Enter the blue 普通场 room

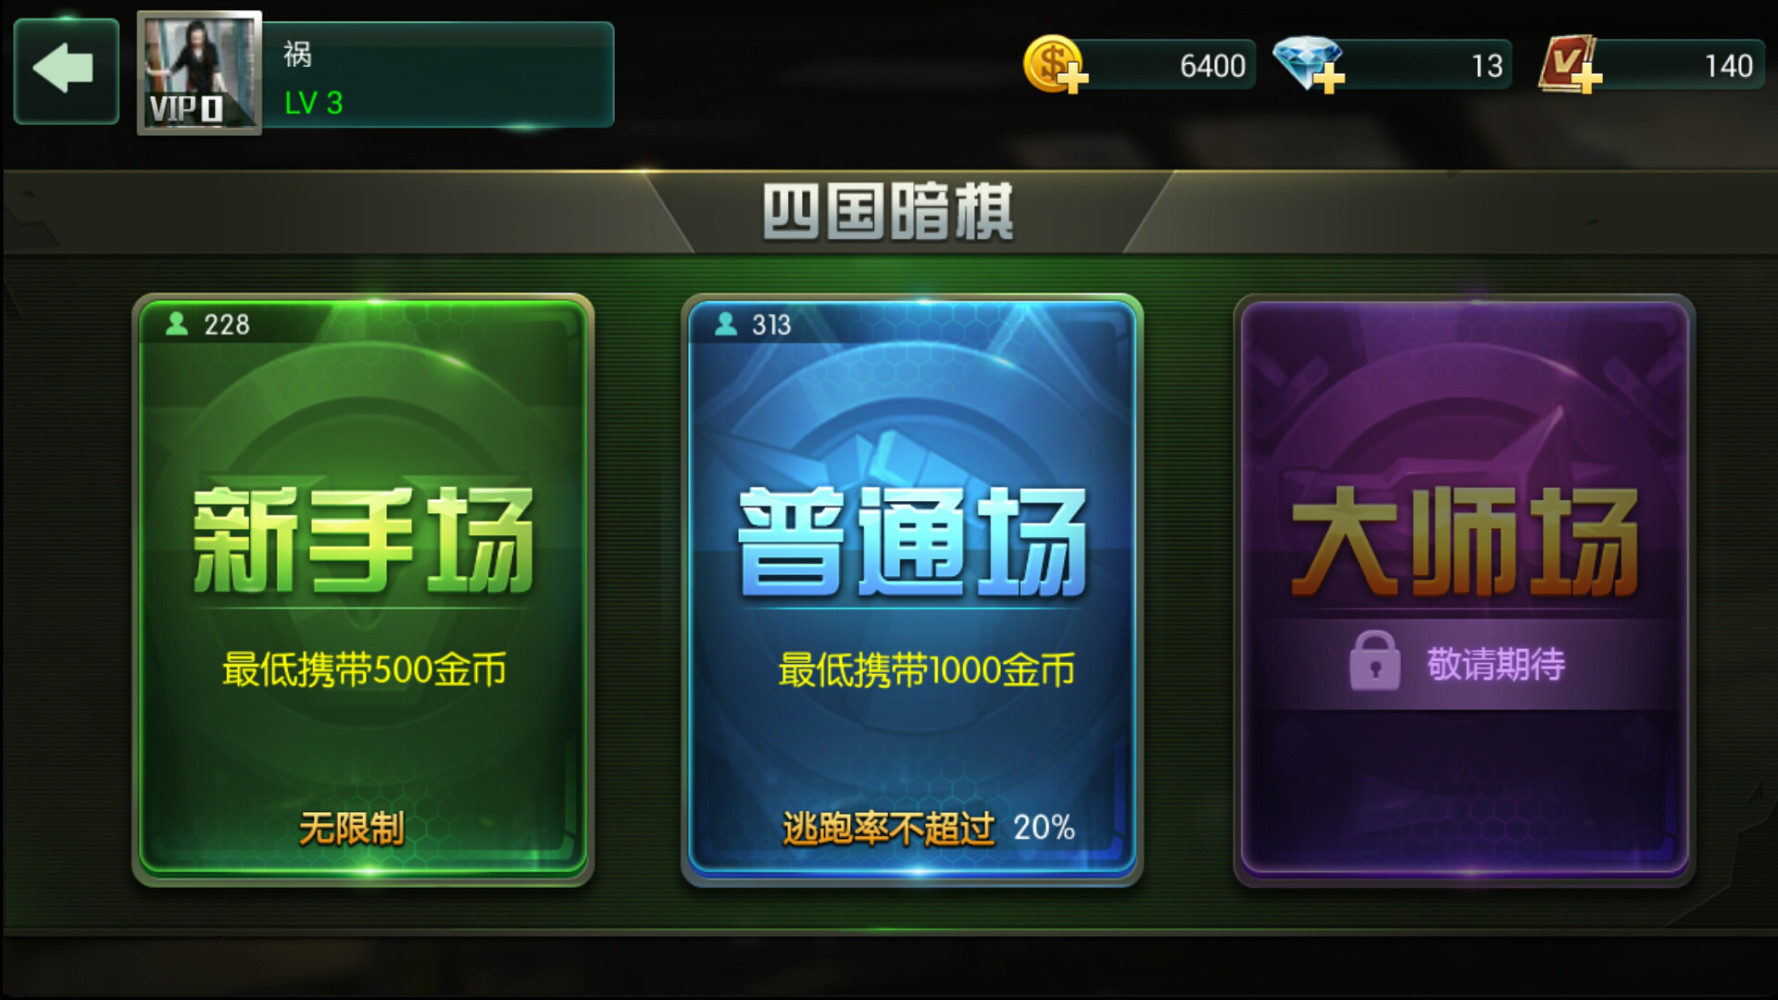tap(912, 589)
